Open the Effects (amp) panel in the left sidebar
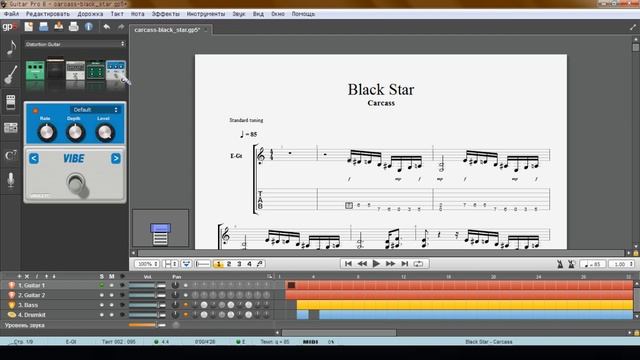Image resolution: width=640 pixels, height=360 pixels. 11,102
